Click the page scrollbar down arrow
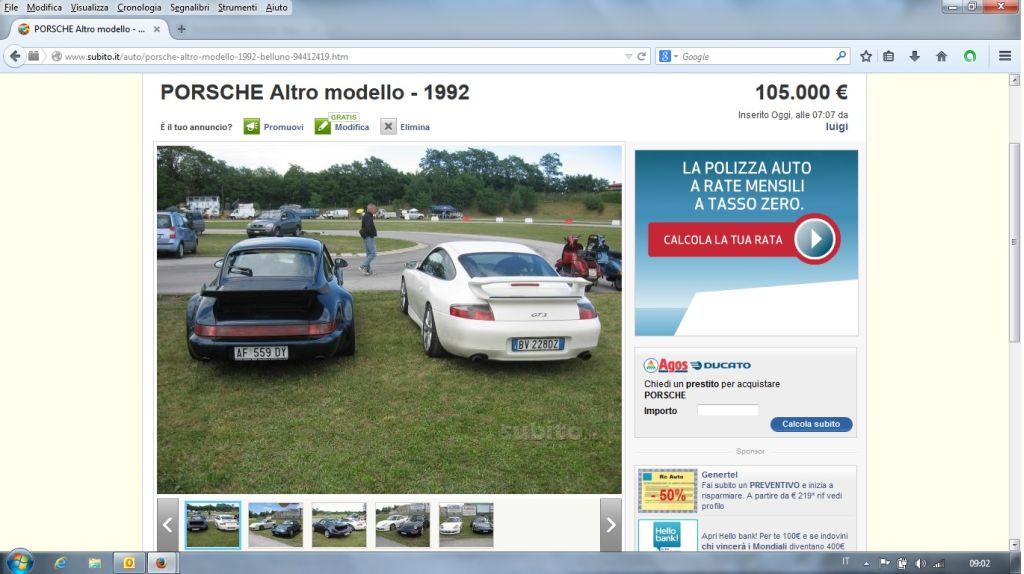The height and width of the screenshot is (574, 1024). [x=1014, y=545]
